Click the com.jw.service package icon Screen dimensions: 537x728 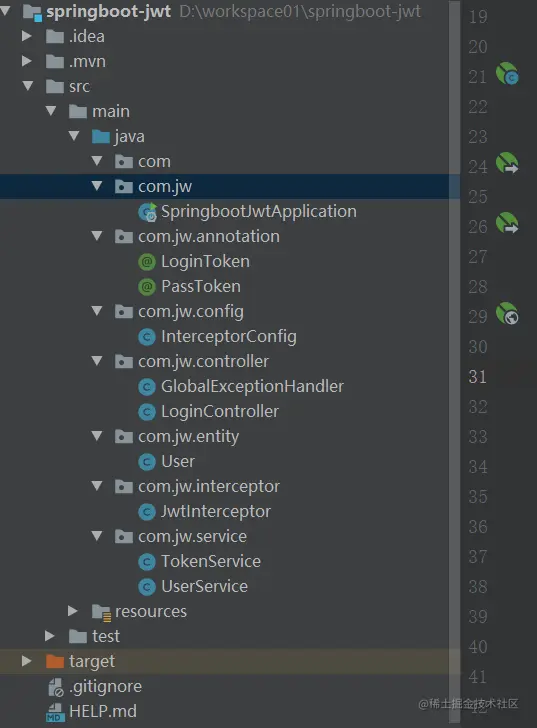coord(123,537)
